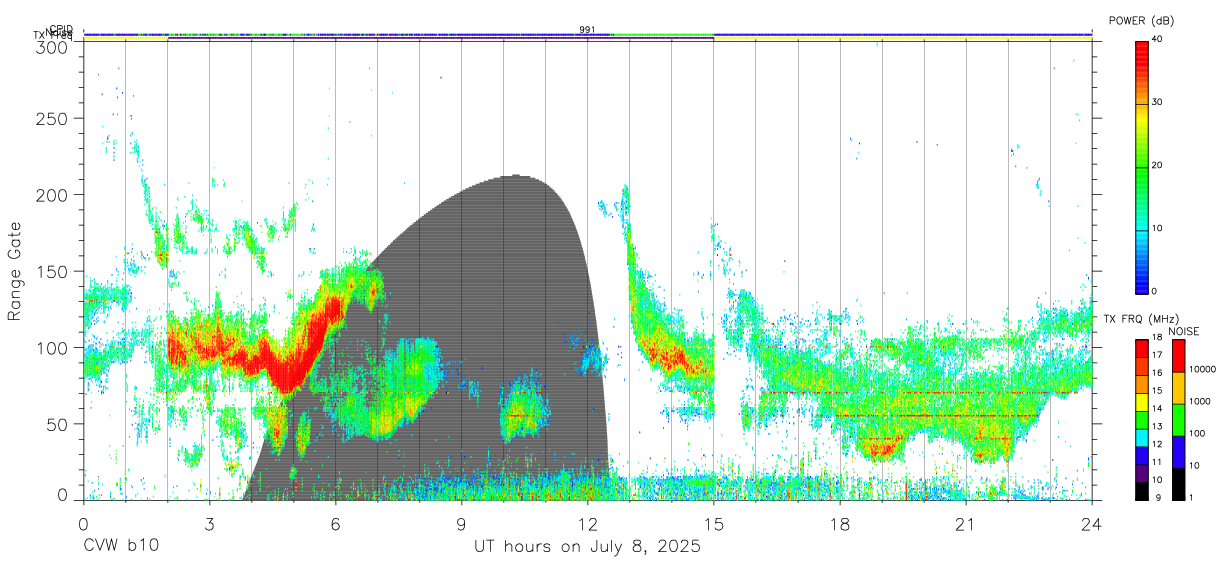Viewport: 1228px width, 567px height.
Task: Click the 15 UT hour axis tick
Action: pyautogui.click(x=714, y=522)
